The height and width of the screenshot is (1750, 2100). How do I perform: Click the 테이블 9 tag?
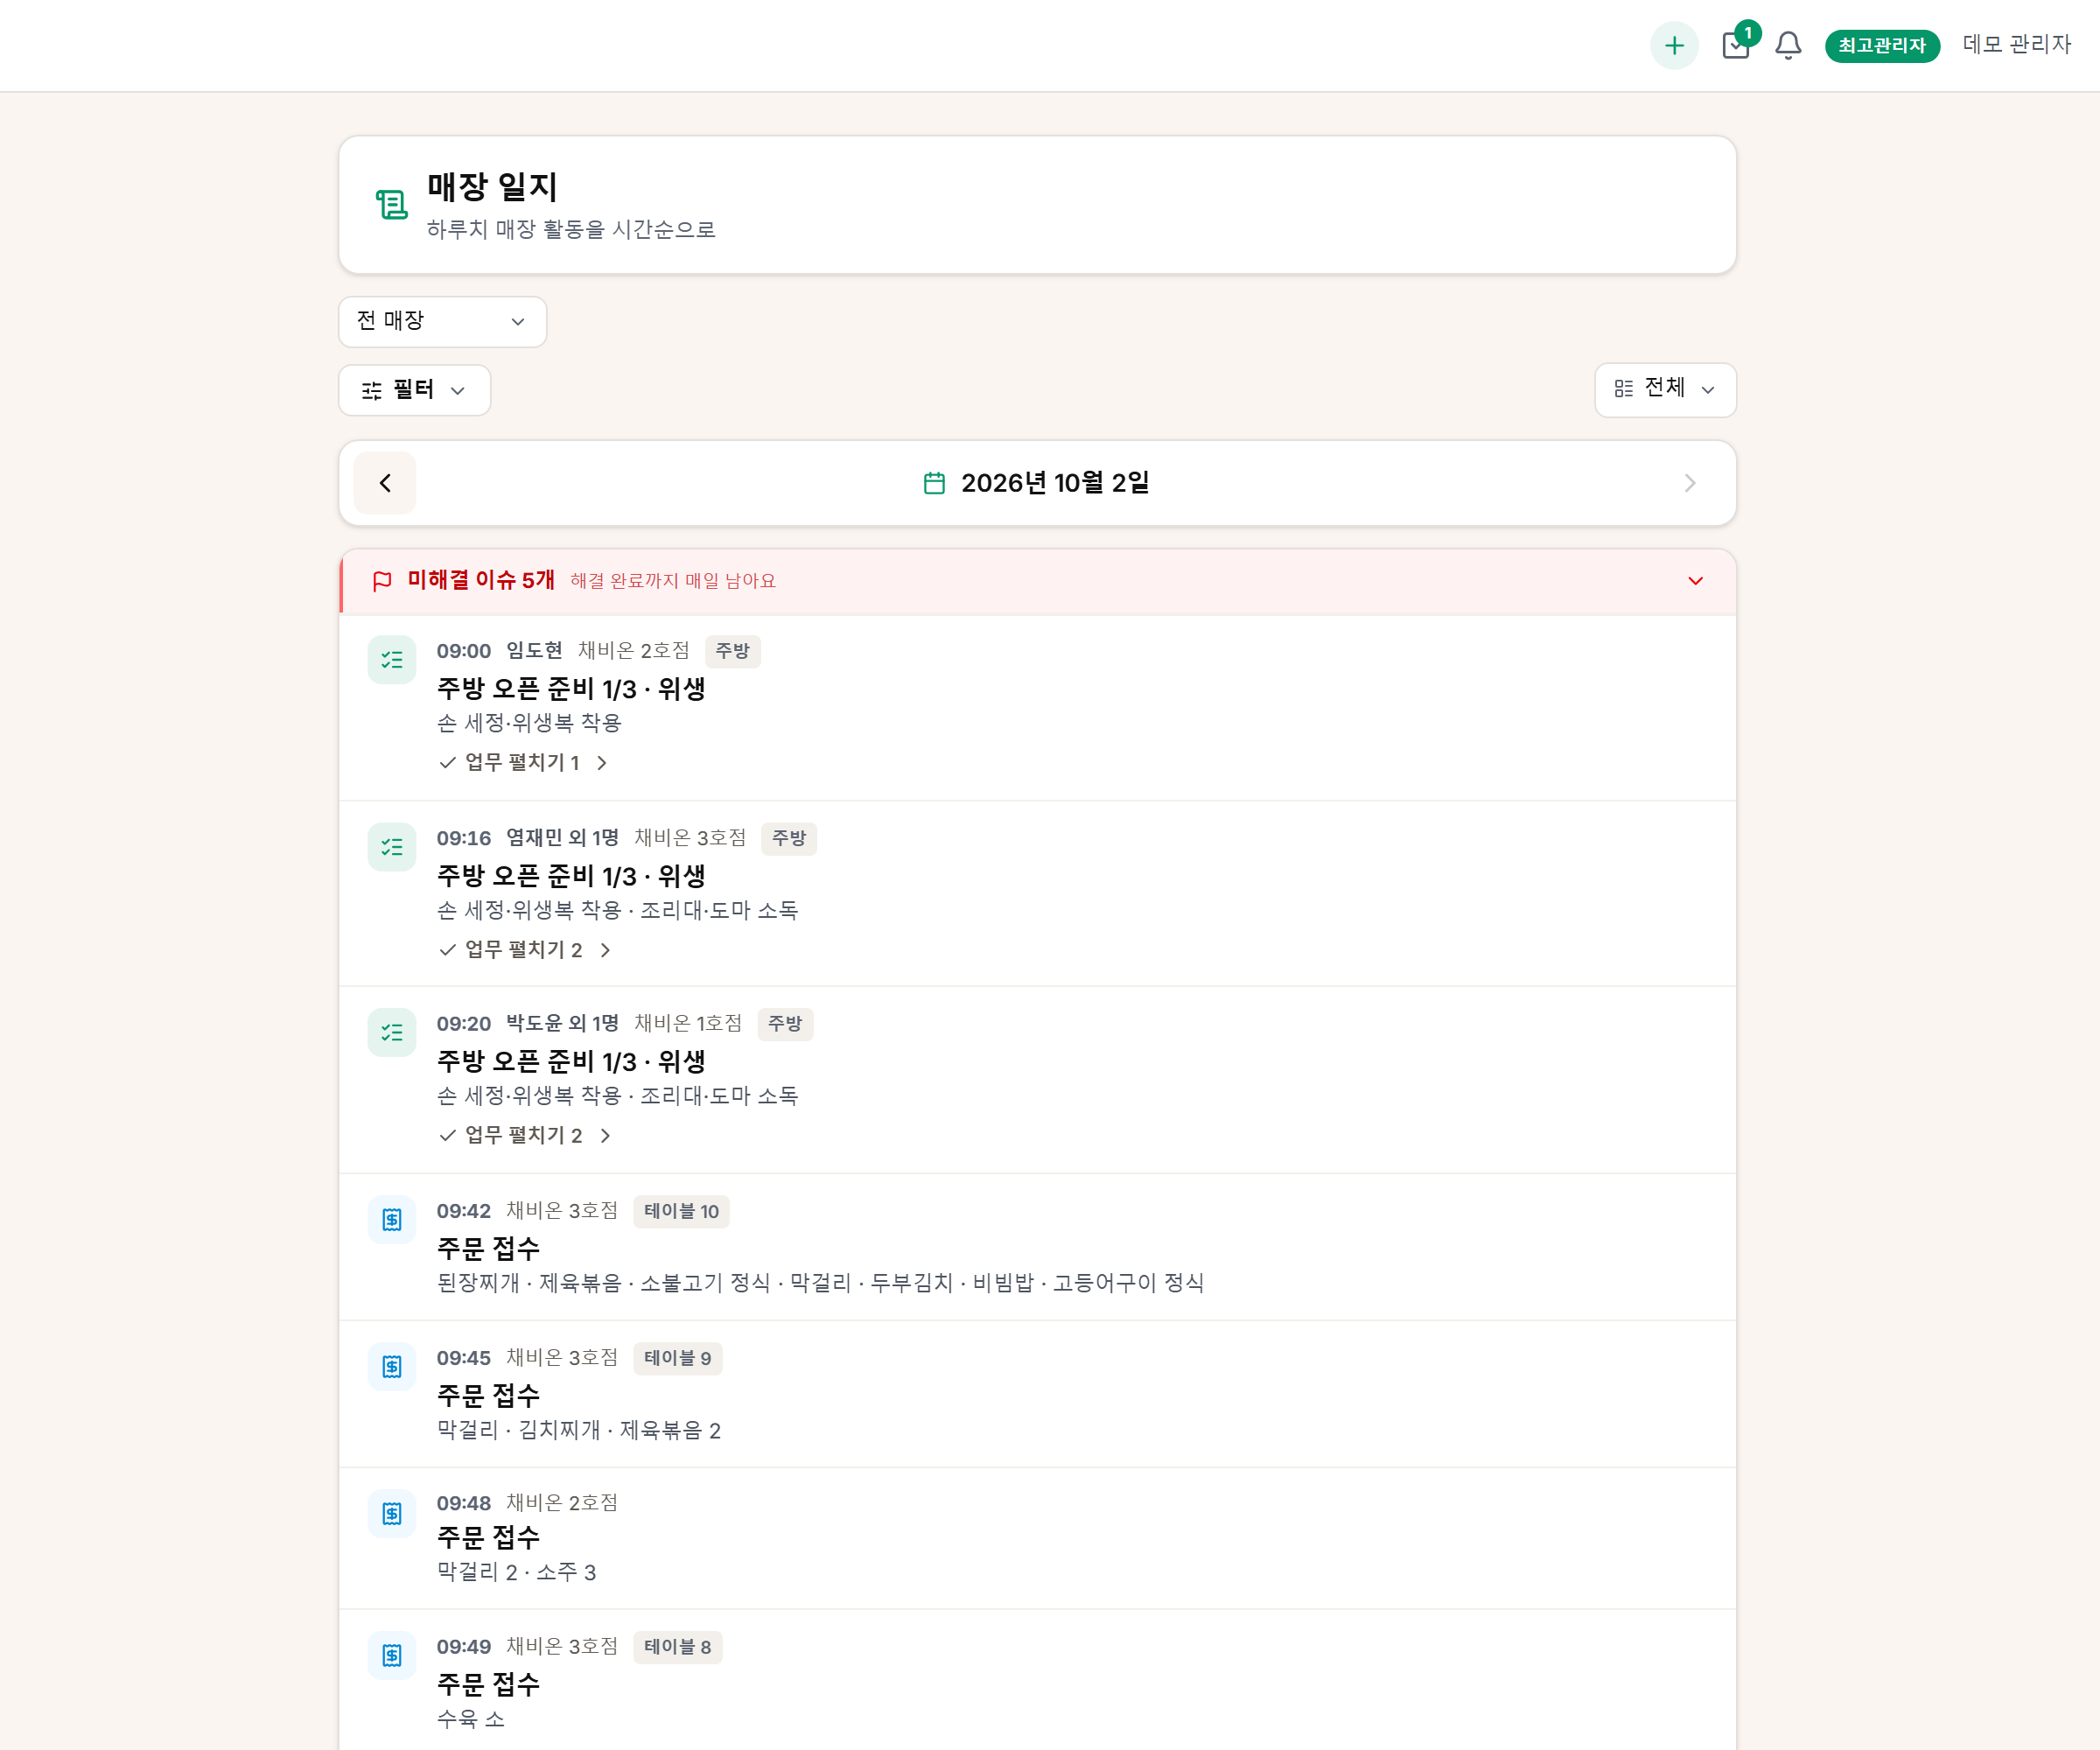pyautogui.click(x=677, y=1358)
